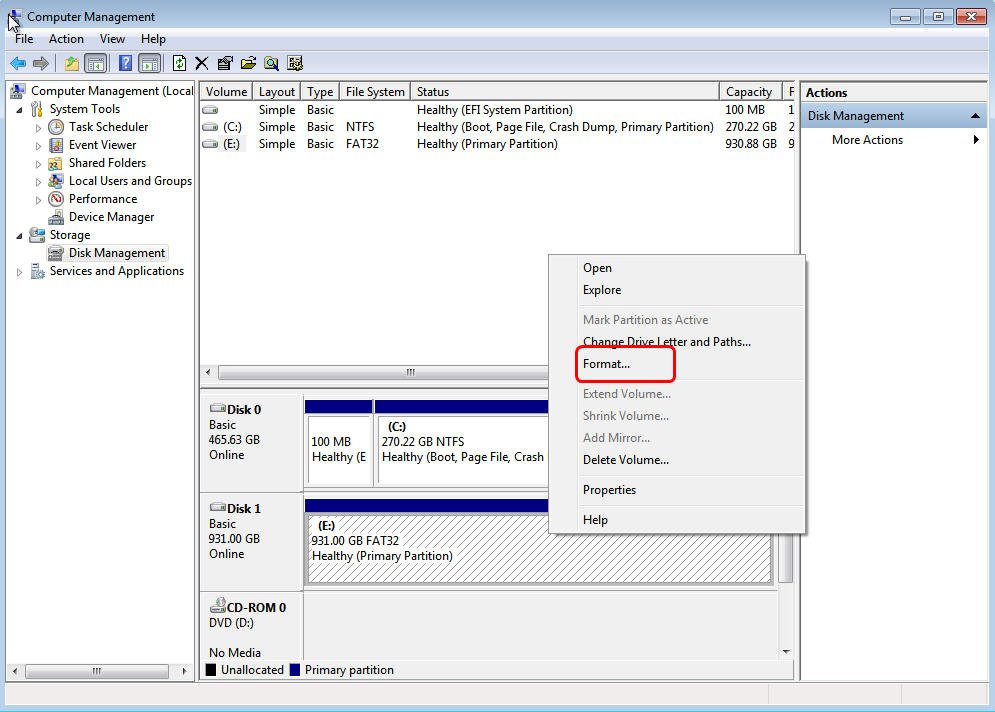Open the Action menu

tap(66, 39)
